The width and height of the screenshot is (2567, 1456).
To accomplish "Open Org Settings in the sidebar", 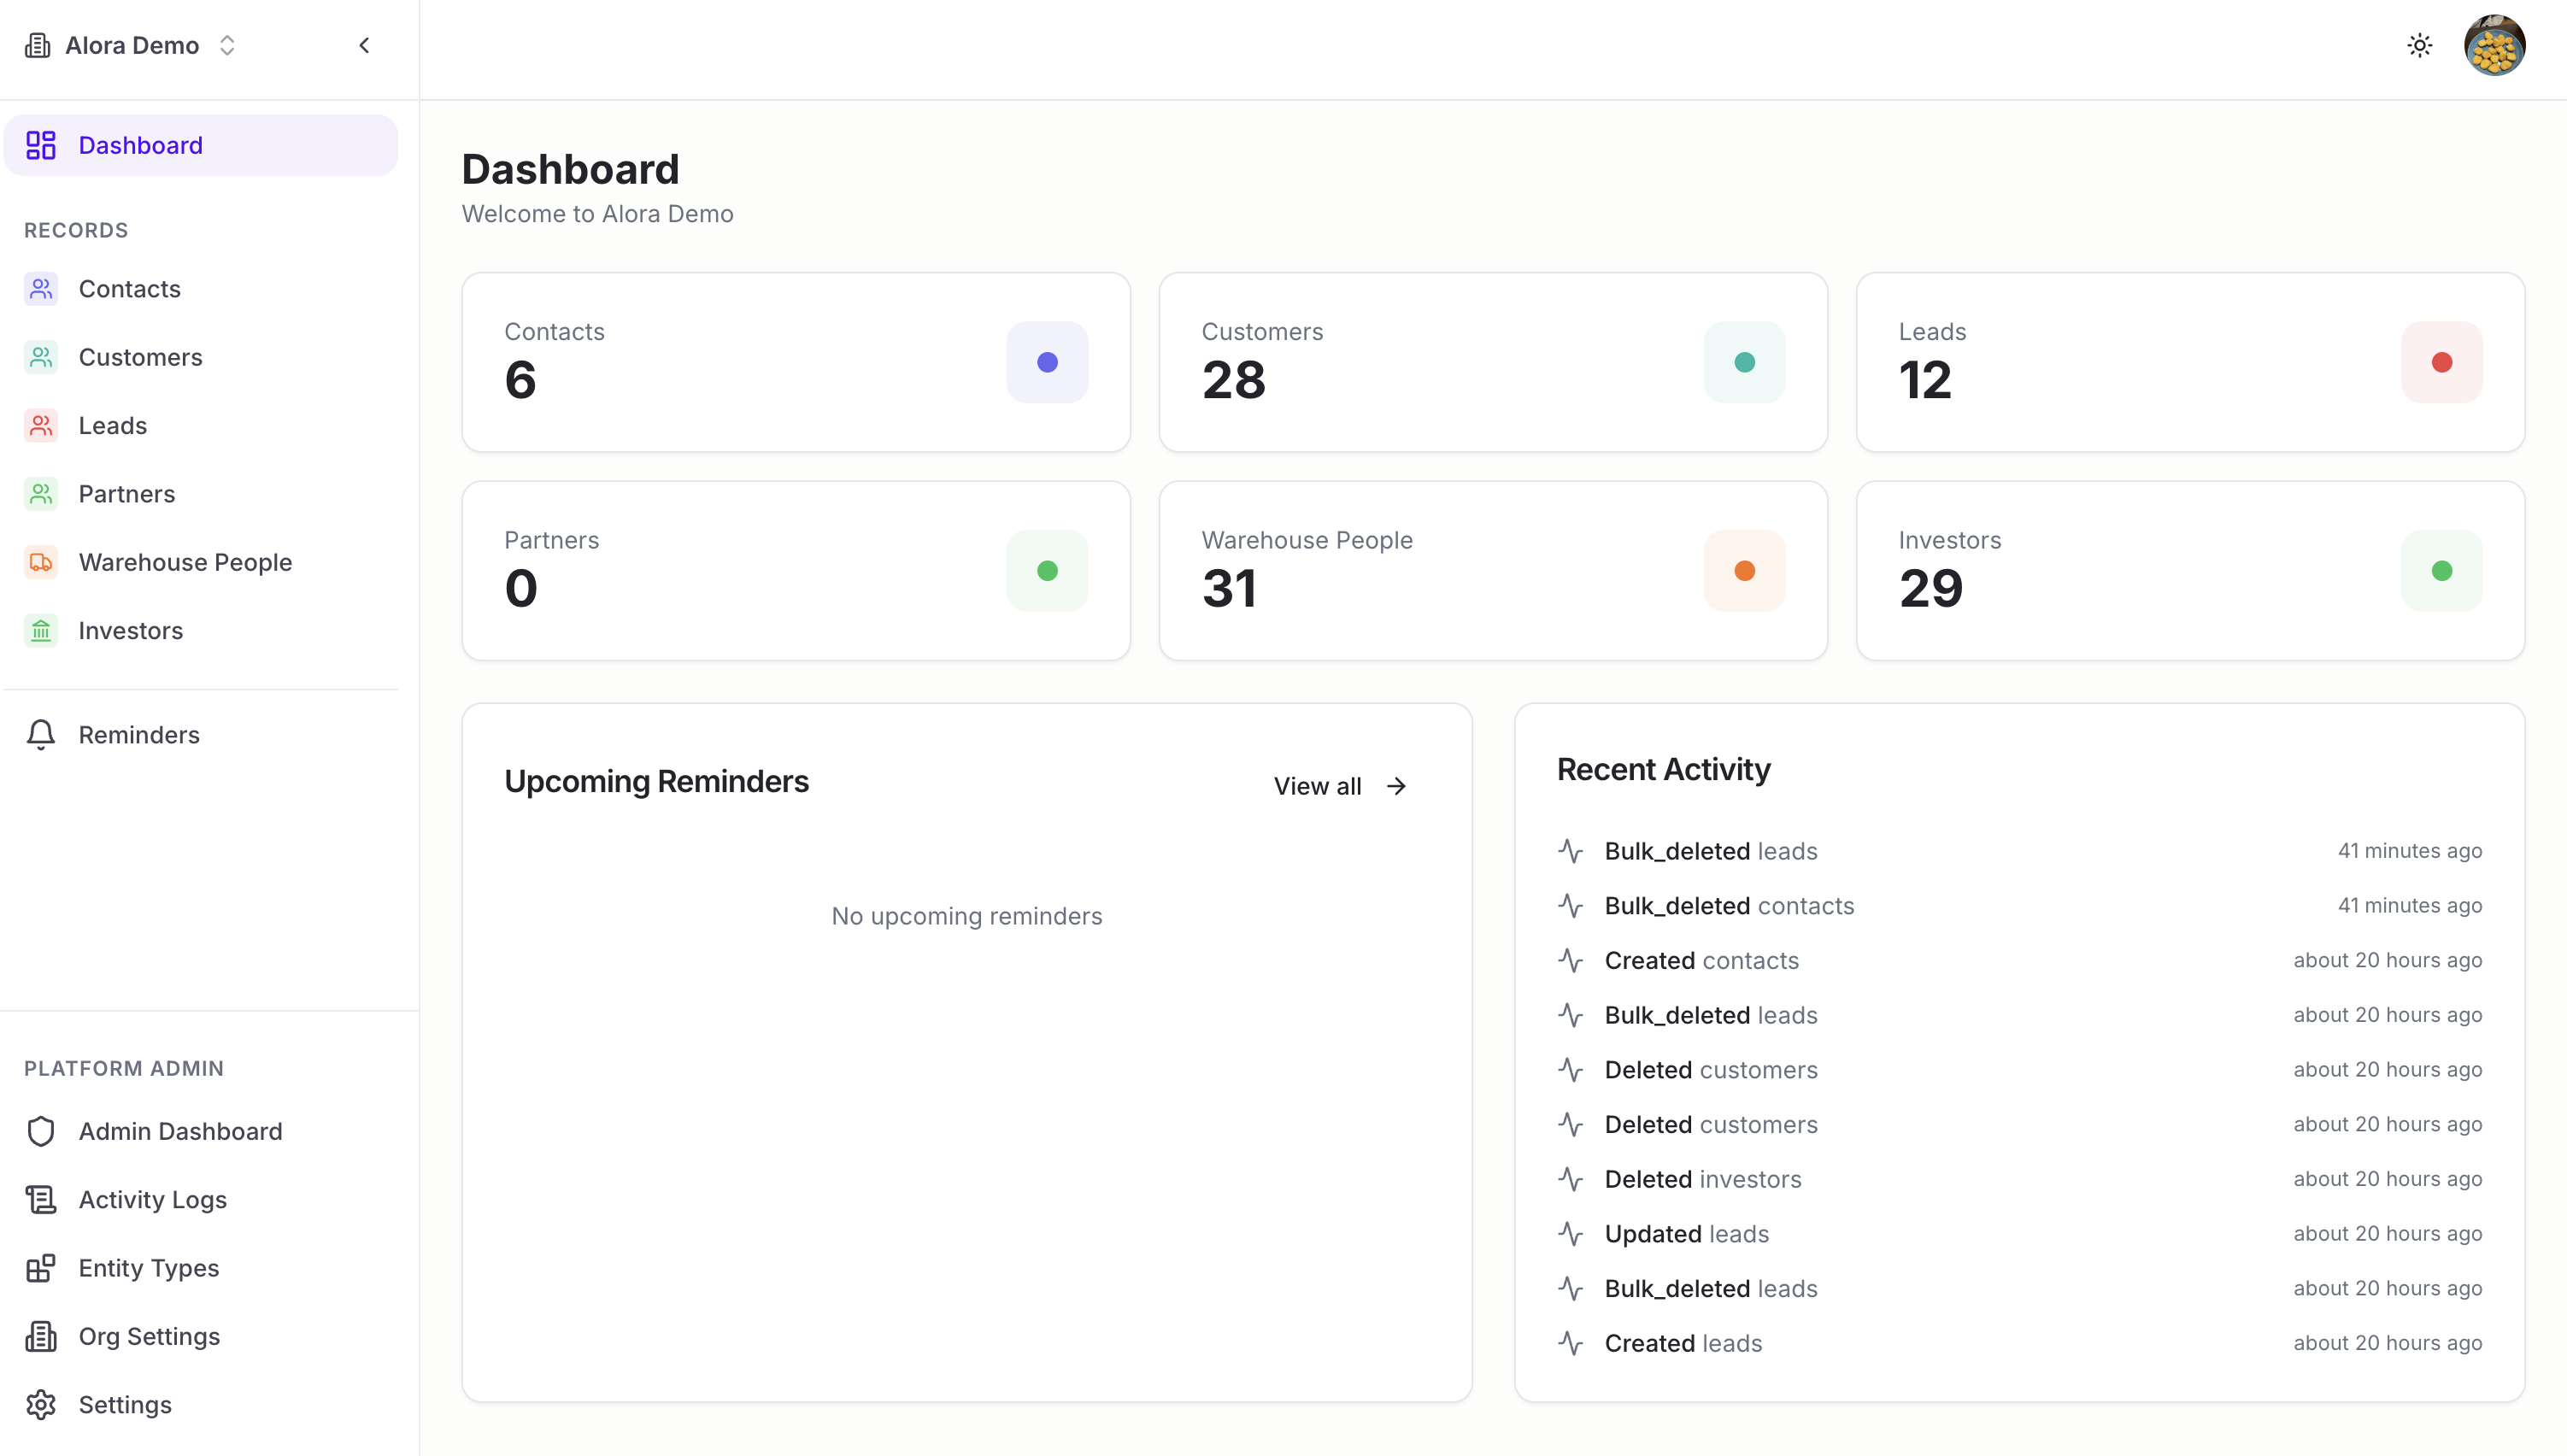I will click(x=149, y=1336).
